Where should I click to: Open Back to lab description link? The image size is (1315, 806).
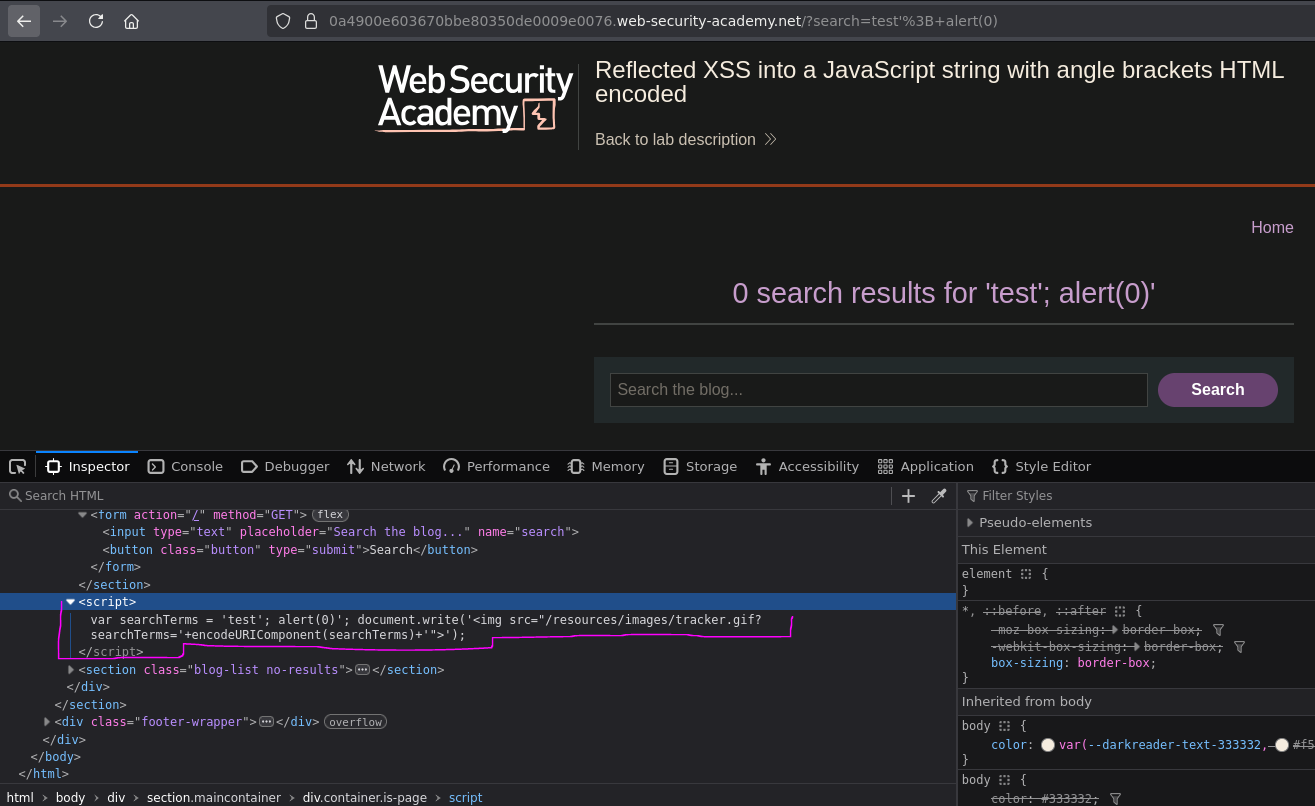685,139
